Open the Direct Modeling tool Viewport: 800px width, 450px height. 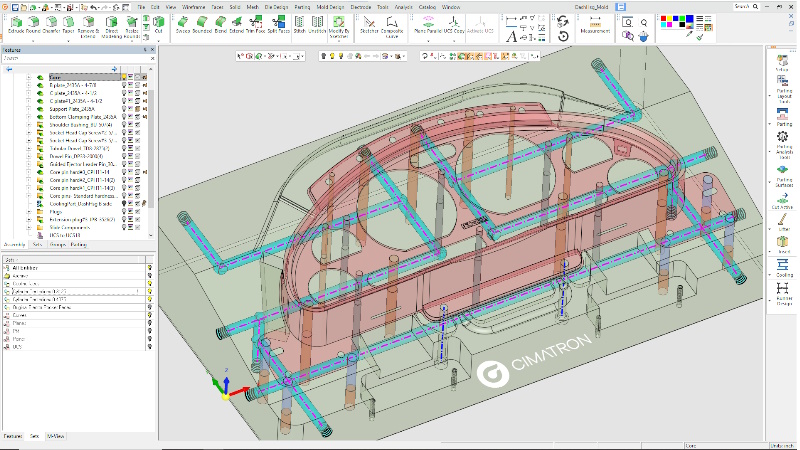112,27
